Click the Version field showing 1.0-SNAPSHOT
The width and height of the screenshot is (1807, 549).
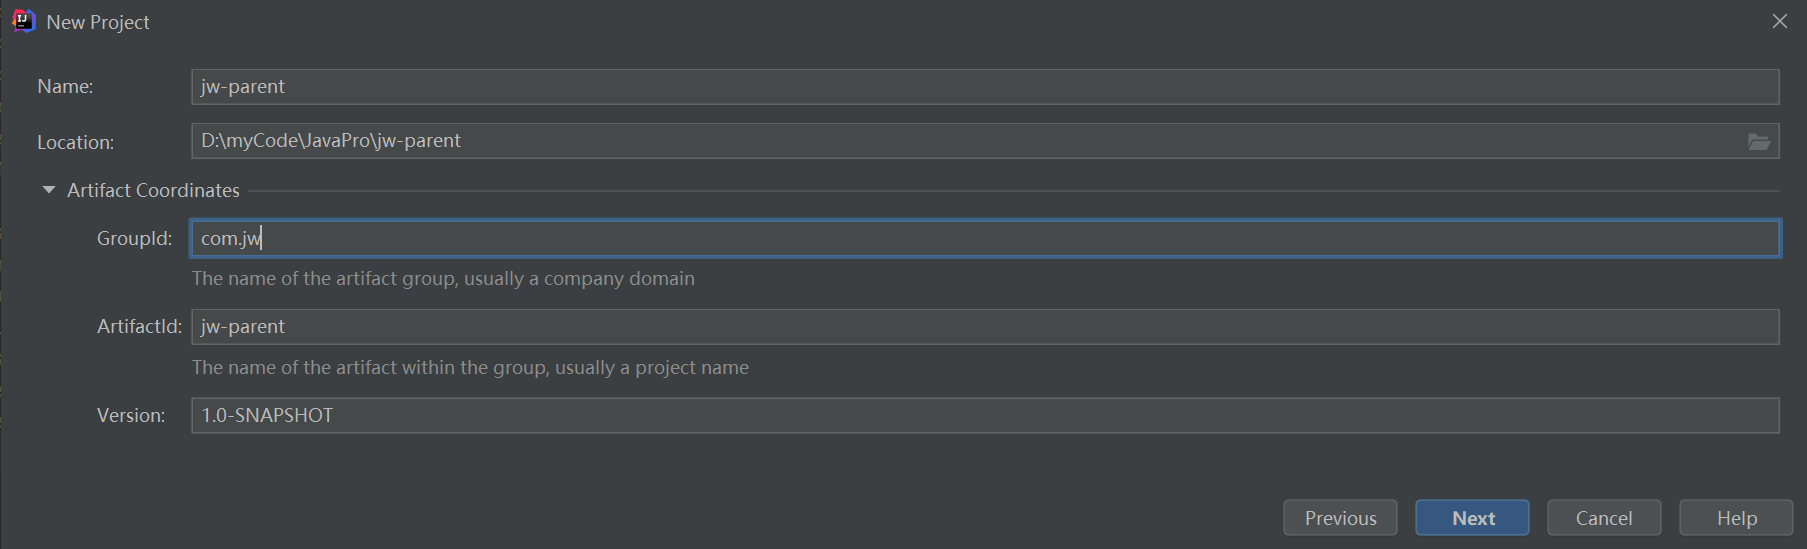point(985,415)
